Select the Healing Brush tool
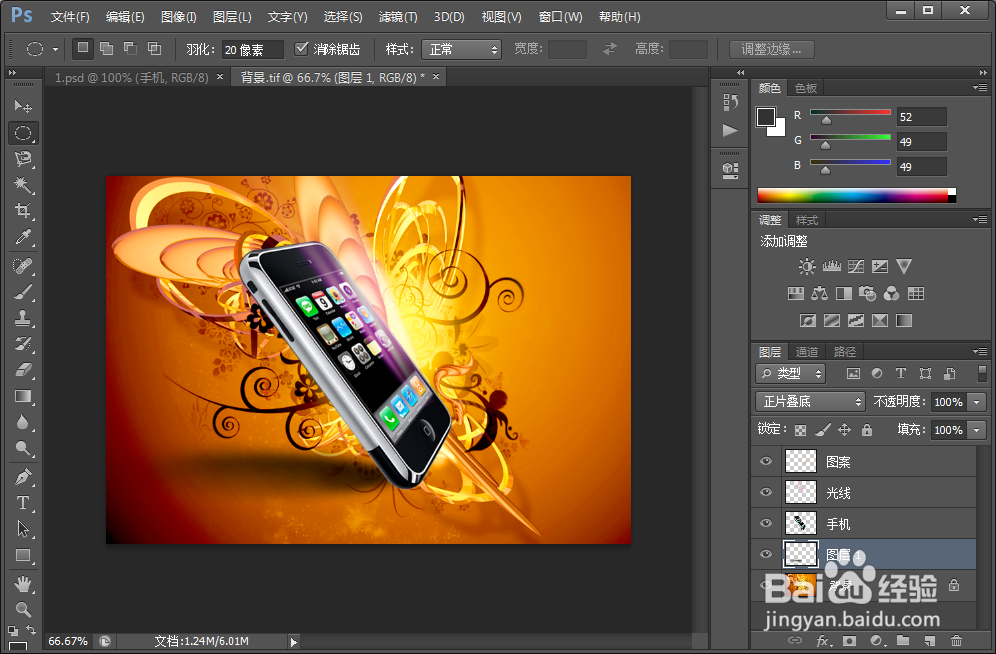 coord(23,265)
